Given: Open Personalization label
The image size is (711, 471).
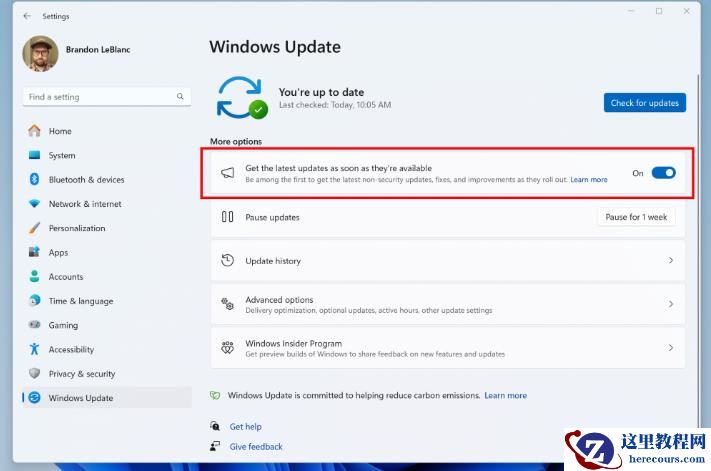Looking at the screenshot, I should tap(77, 228).
